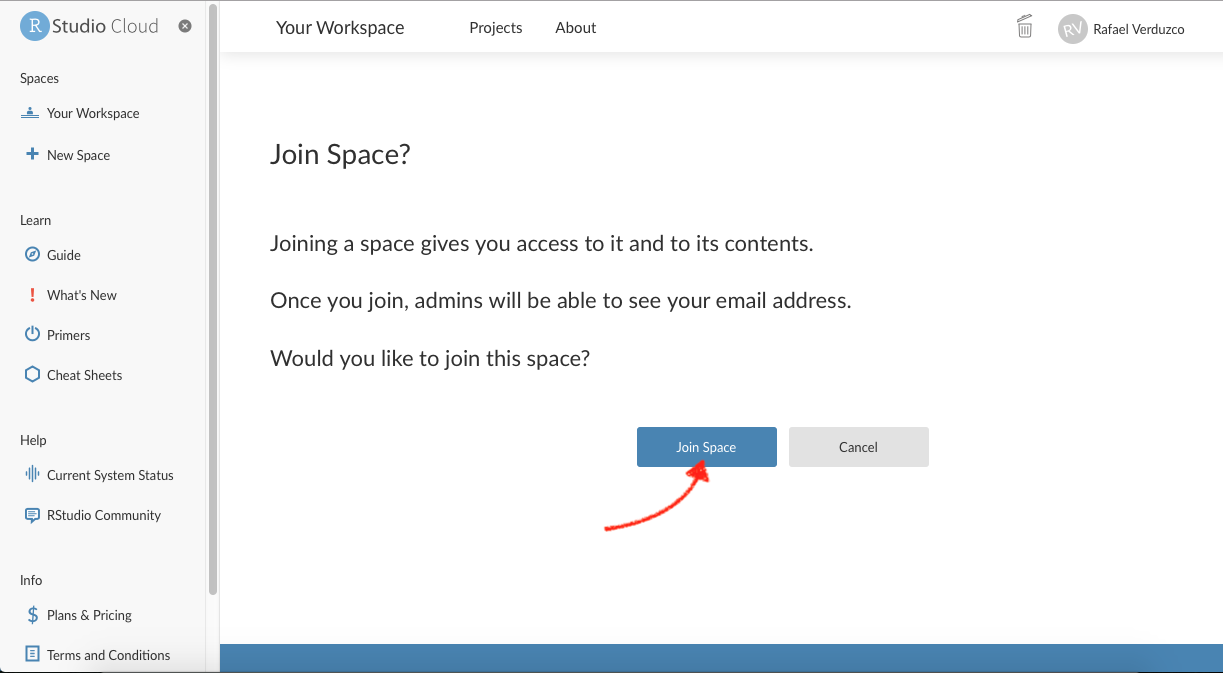Expand the Spaces section header
This screenshot has width=1223, height=673.
(39, 78)
